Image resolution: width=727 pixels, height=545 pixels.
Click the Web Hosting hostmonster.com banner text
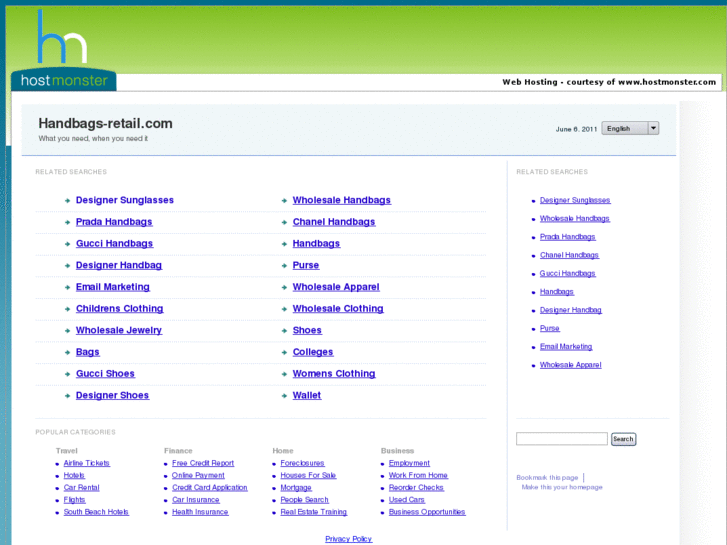click(x=609, y=82)
